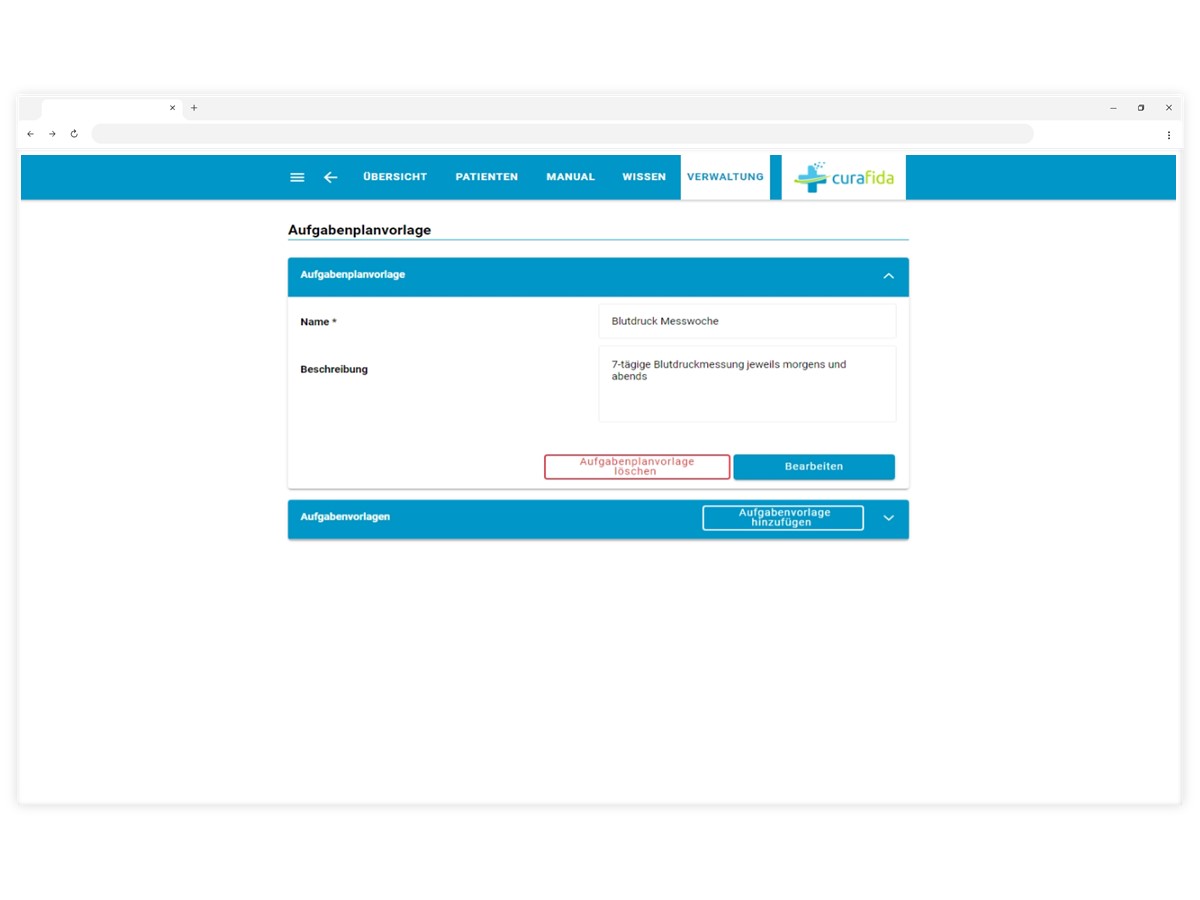Expand the Aufgabenvorlagen panel

[888, 518]
